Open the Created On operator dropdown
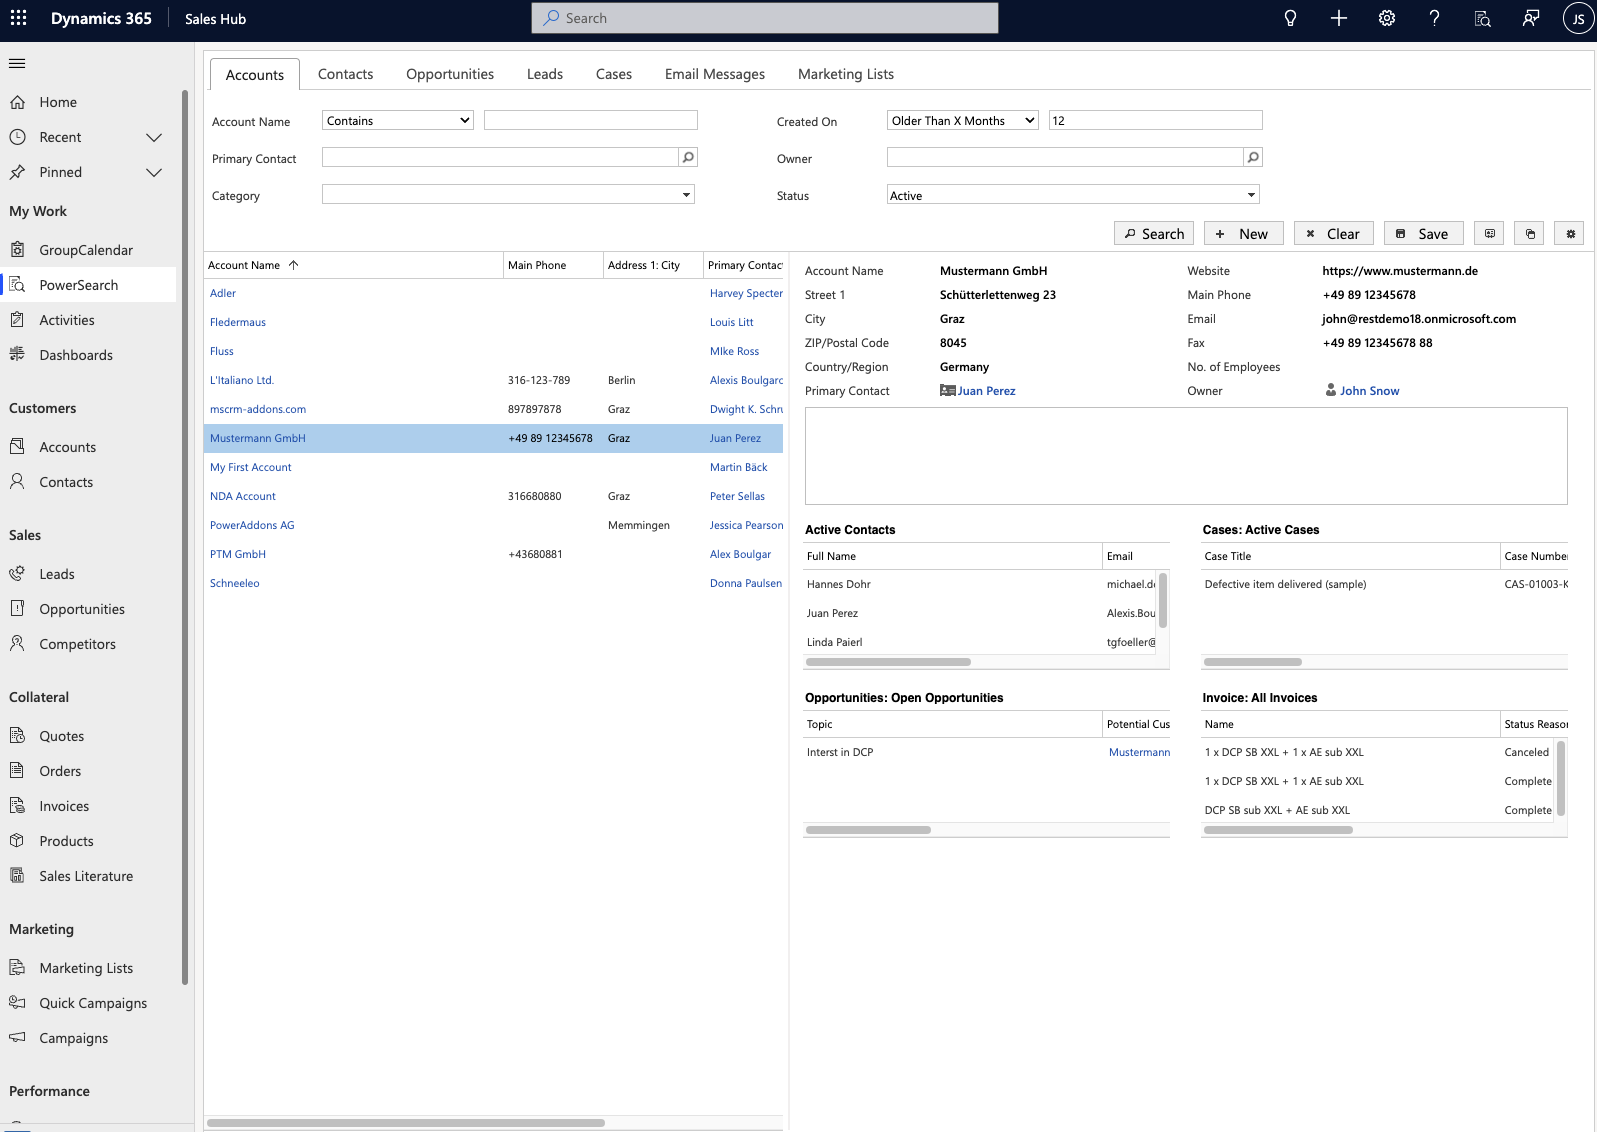The height and width of the screenshot is (1132, 1597). pyautogui.click(x=963, y=120)
